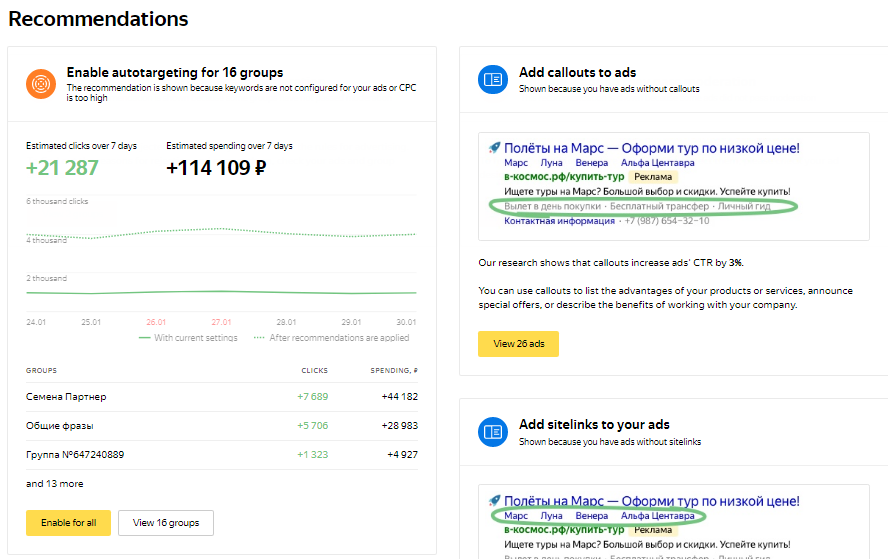Click the 27.01 date on the chart axis

tap(221, 322)
